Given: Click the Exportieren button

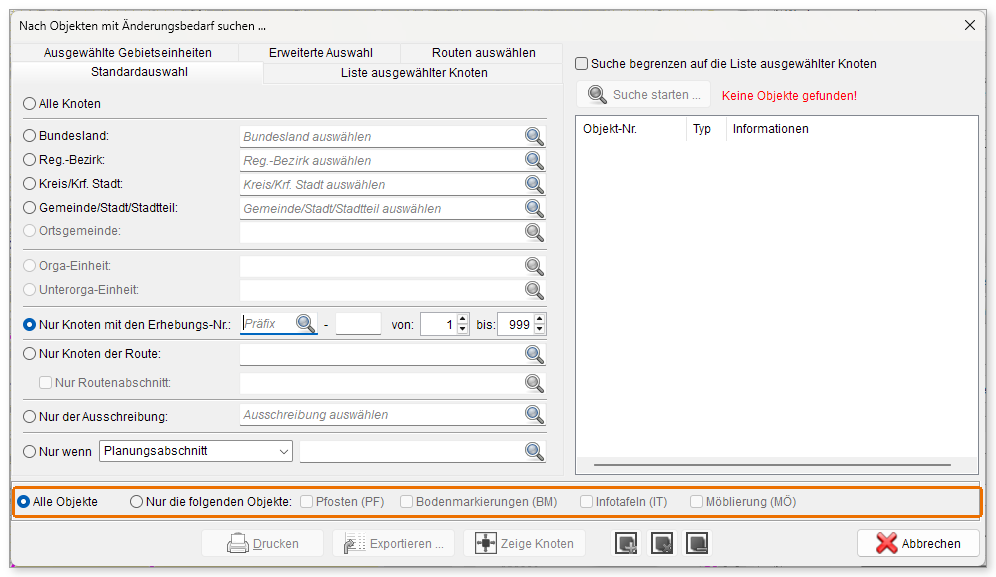Looking at the screenshot, I should click(393, 543).
